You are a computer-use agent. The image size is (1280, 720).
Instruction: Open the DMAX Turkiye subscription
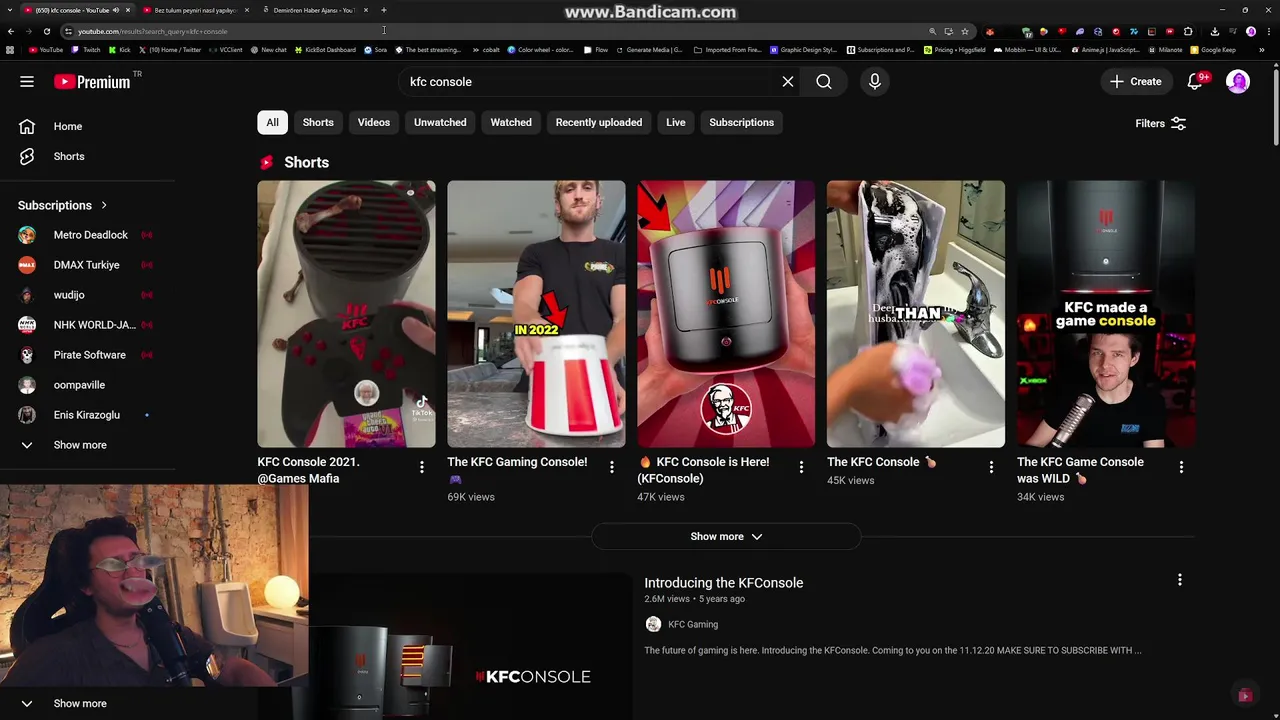pos(88,265)
